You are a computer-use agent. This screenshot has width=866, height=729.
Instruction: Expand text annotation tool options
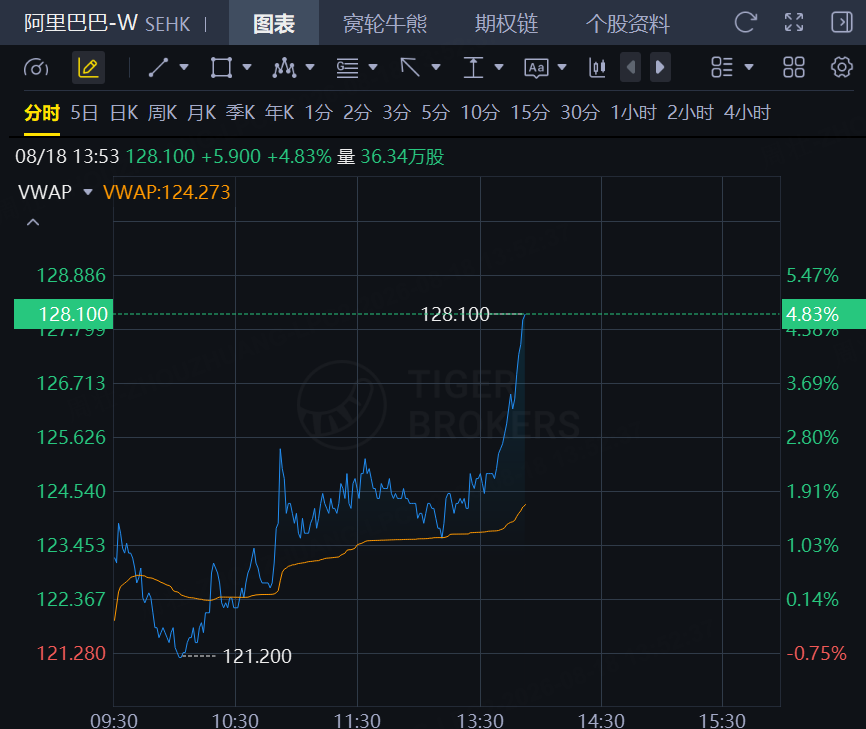pos(562,67)
